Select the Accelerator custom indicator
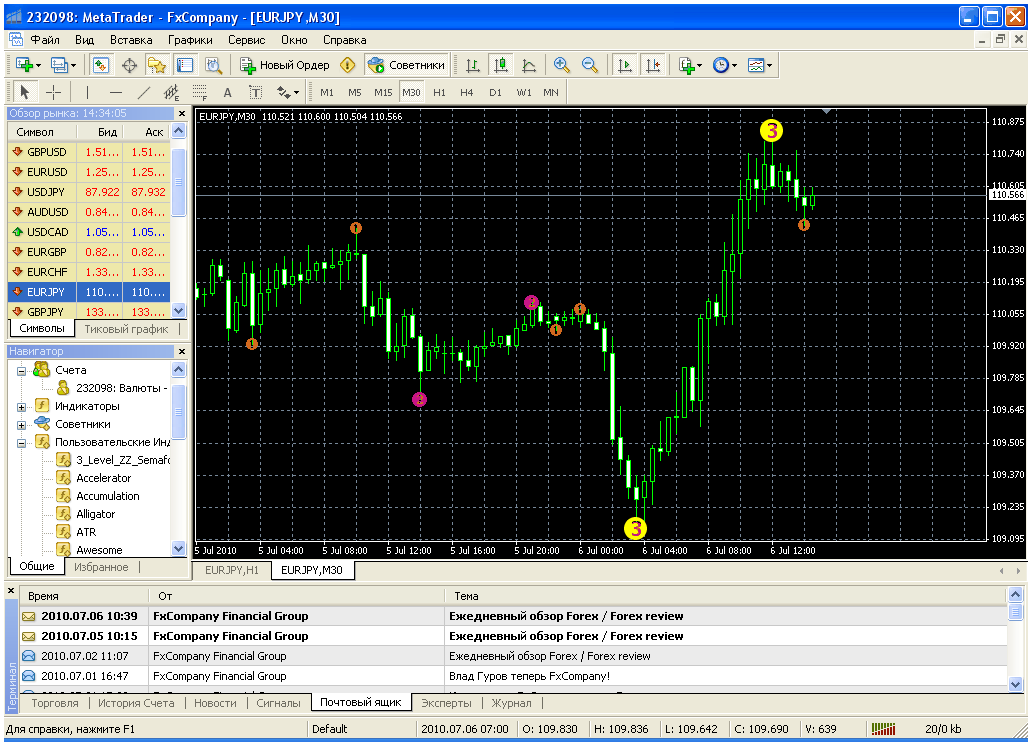Image resolution: width=1032 pixels, height=742 pixels. 103,478
